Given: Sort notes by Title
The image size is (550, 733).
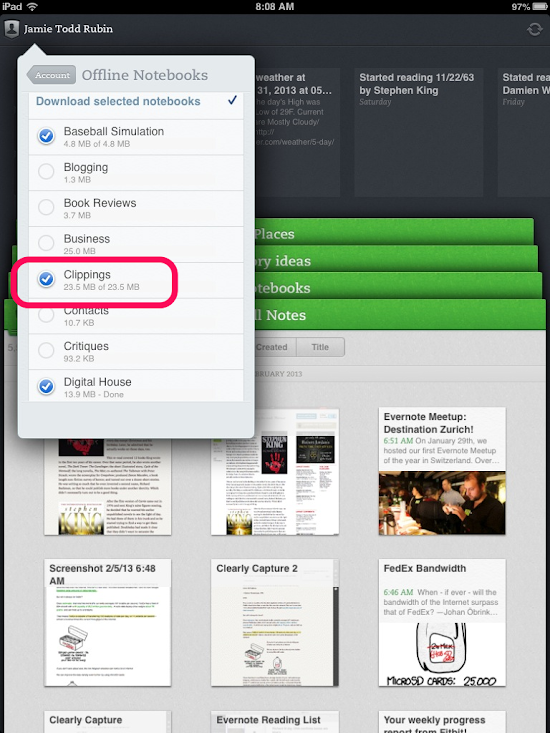Looking at the screenshot, I should click(321, 347).
